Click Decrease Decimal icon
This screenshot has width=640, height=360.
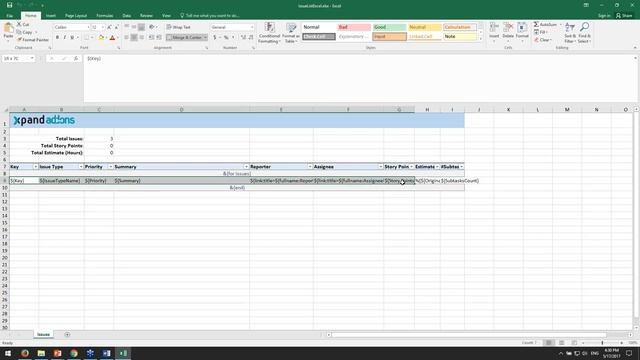coord(251,38)
